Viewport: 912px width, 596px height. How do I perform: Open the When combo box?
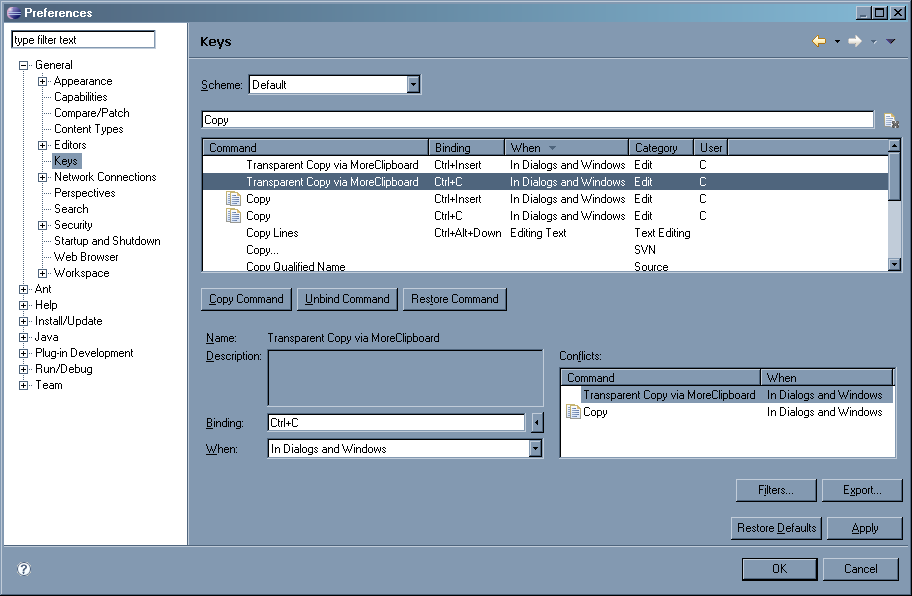535,449
